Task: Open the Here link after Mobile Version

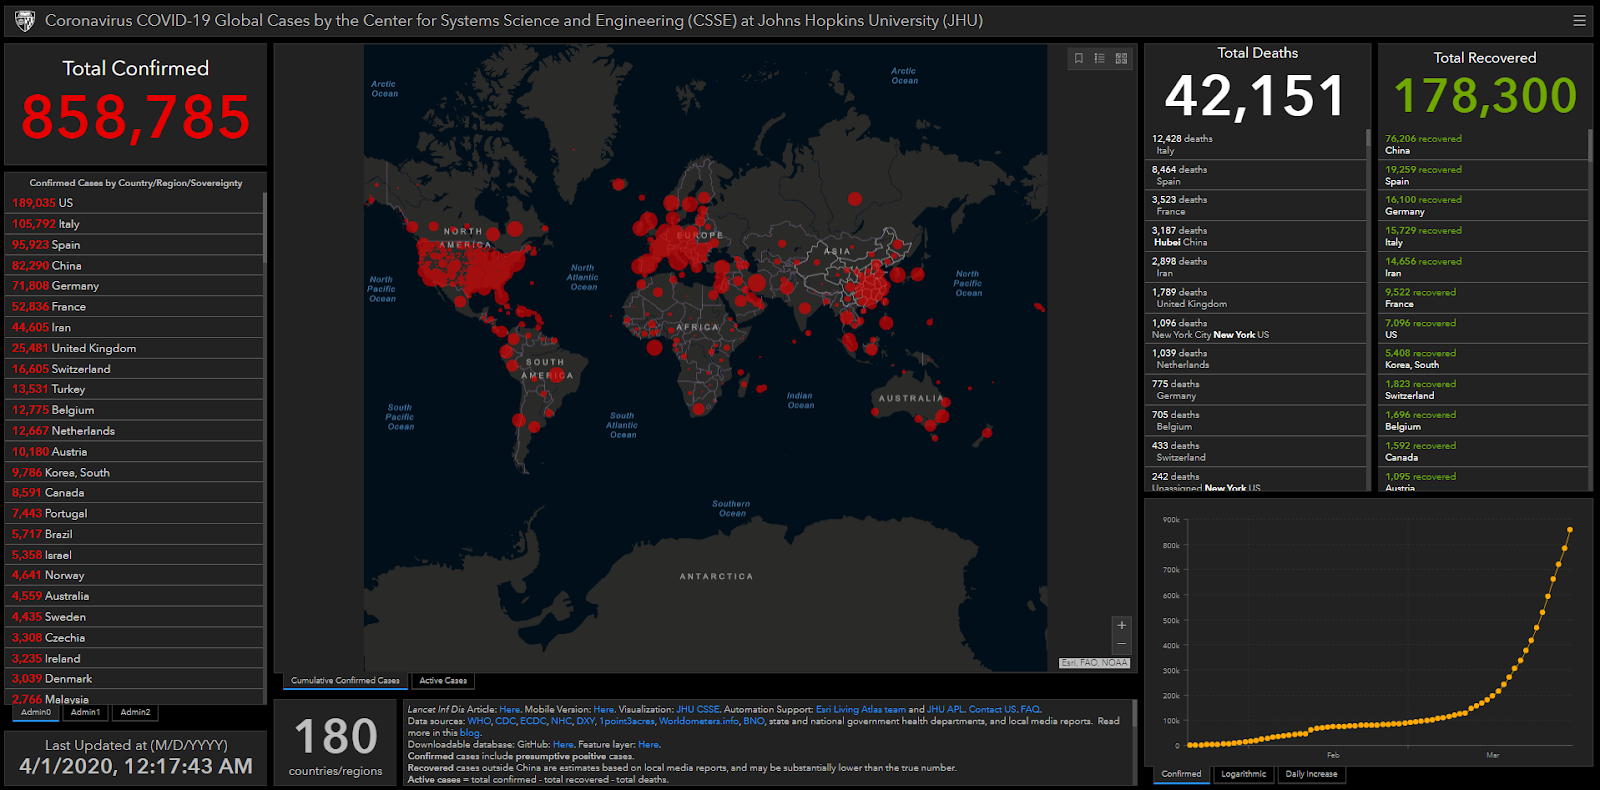Action: coord(603,709)
